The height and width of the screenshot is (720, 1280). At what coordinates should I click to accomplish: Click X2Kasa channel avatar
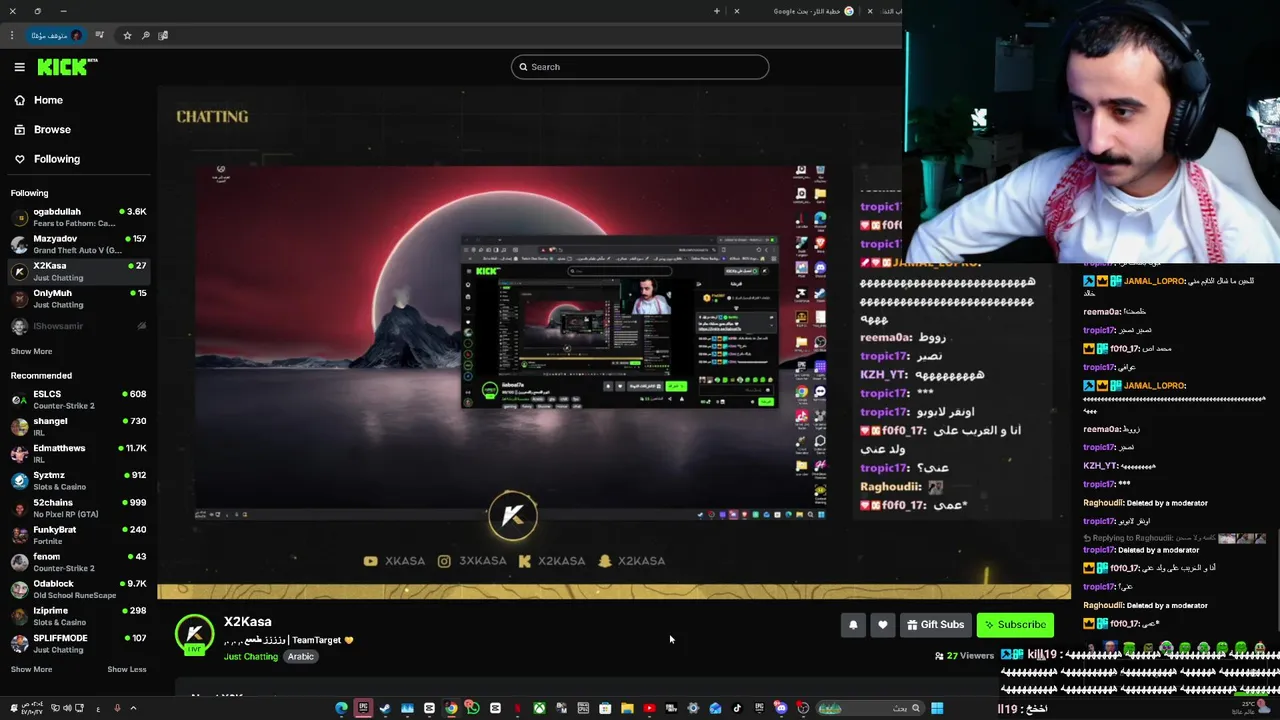tap(194, 634)
